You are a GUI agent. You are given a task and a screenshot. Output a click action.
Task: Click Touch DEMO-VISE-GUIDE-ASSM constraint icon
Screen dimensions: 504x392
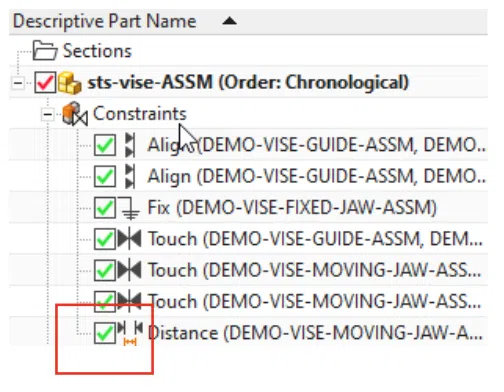(130, 239)
